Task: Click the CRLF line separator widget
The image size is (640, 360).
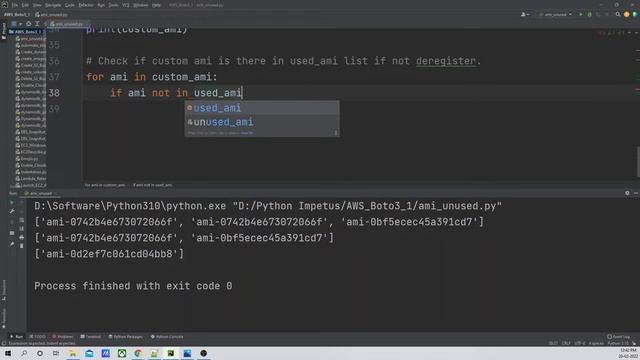Action: [566, 344]
